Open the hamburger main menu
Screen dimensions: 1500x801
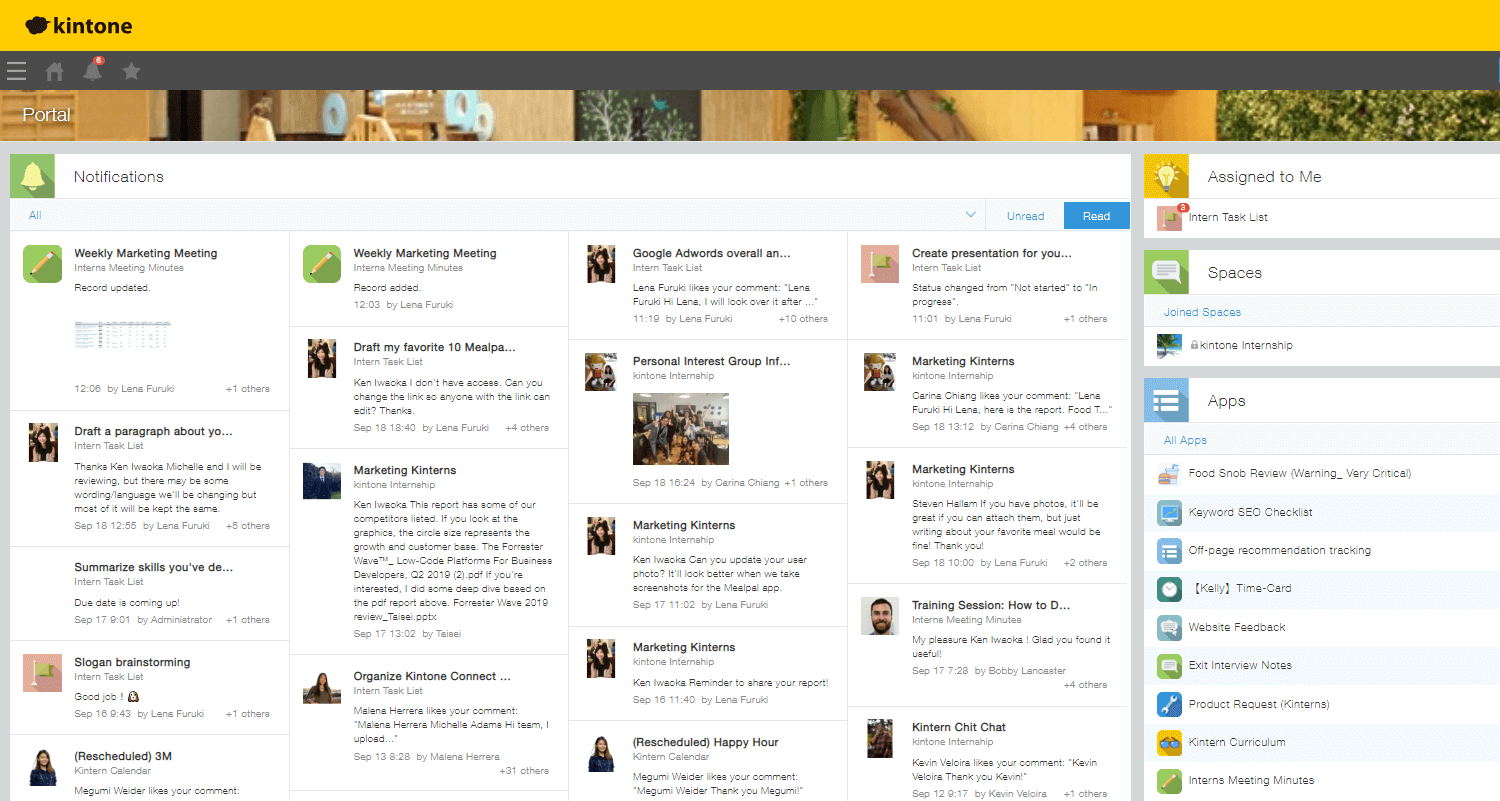point(16,71)
